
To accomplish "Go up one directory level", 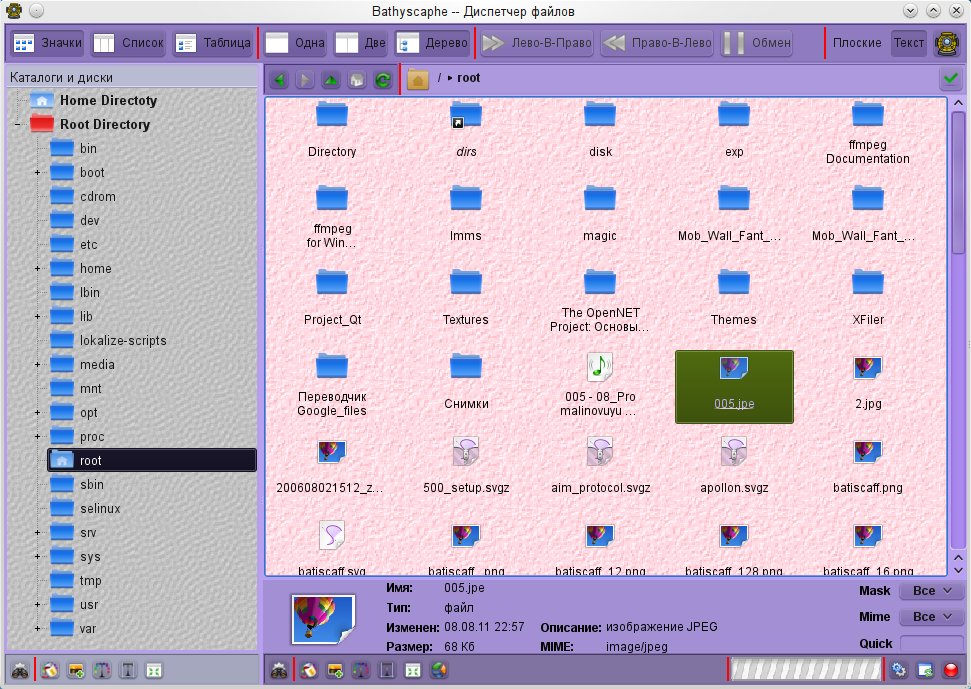I will coord(331,79).
